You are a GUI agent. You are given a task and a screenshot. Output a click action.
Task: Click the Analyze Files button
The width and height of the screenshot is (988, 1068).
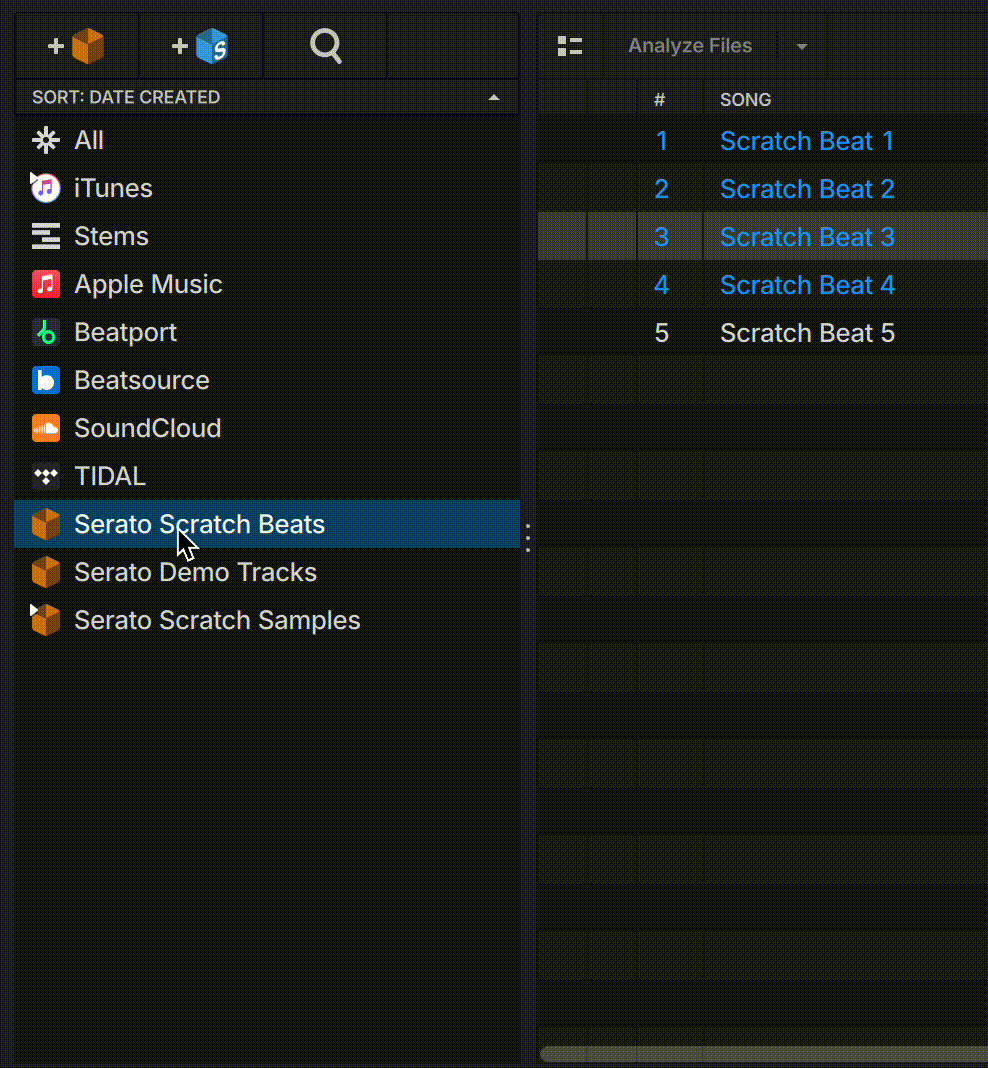[x=690, y=46]
